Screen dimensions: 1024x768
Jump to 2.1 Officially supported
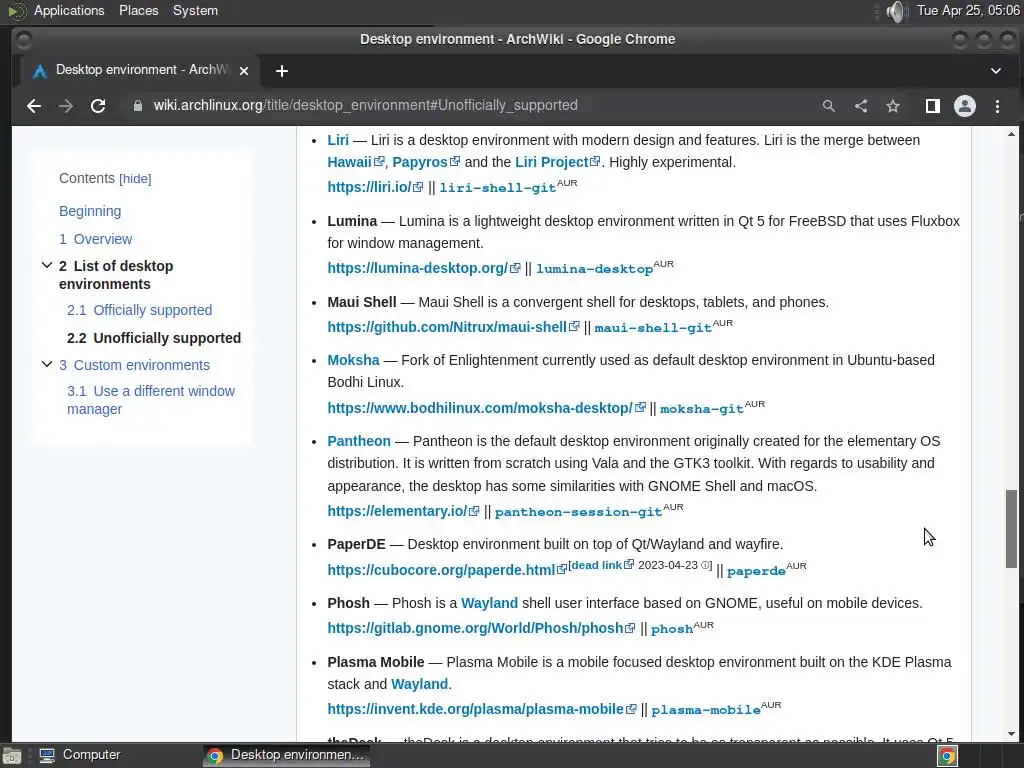click(x=139, y=310)
